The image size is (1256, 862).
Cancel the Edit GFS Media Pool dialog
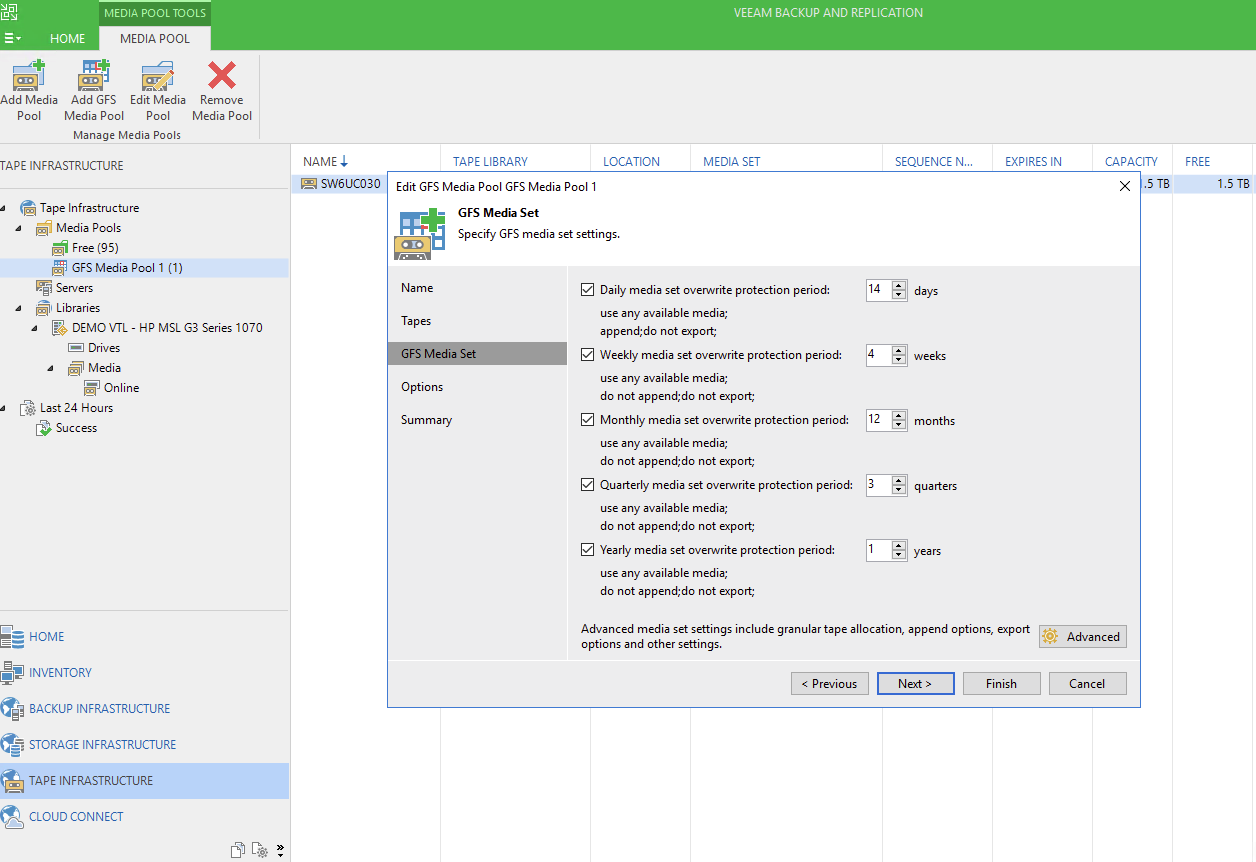[1087, 684]
